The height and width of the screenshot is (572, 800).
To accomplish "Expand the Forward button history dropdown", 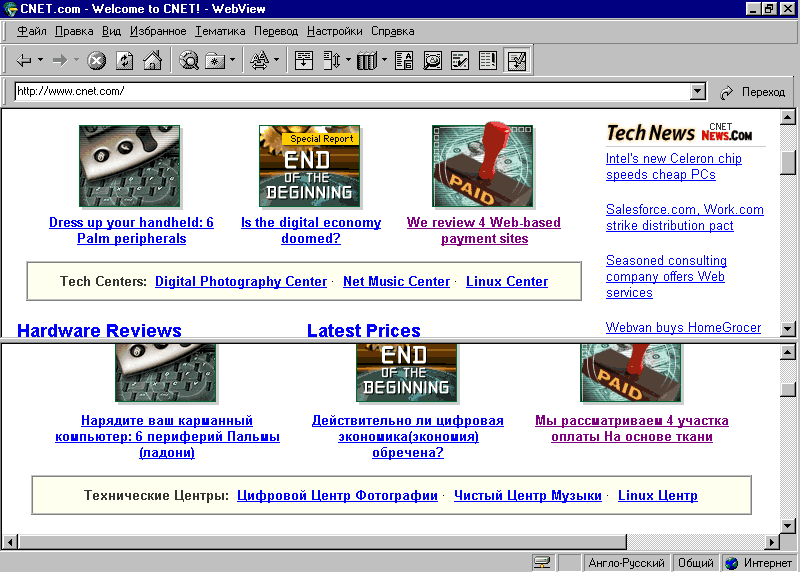I will 76,60.
